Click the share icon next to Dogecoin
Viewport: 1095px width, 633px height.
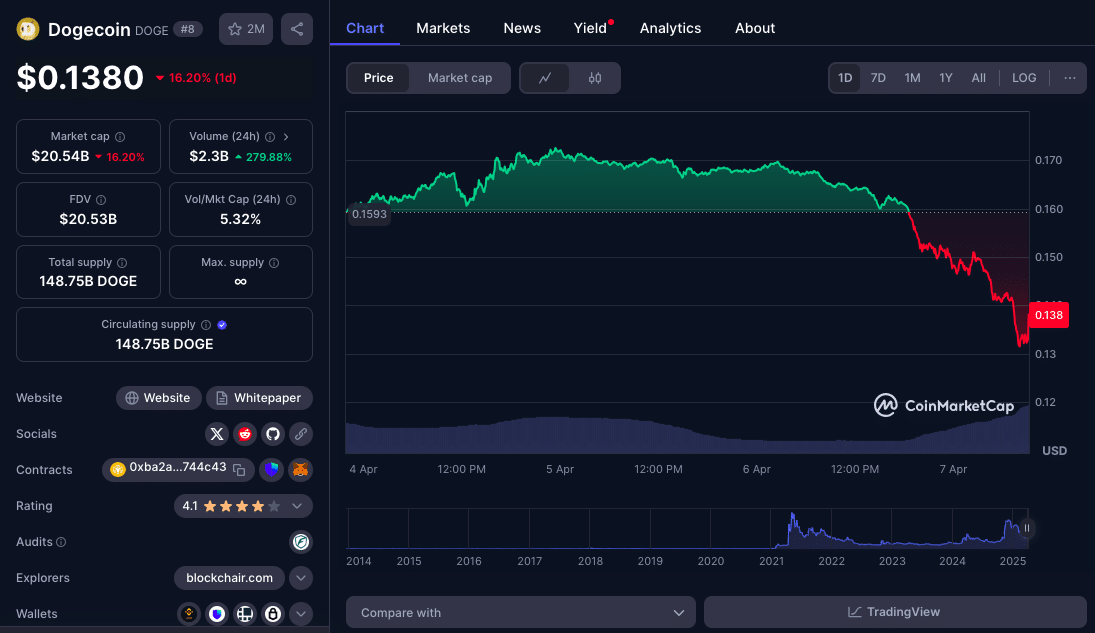(297, 29)
